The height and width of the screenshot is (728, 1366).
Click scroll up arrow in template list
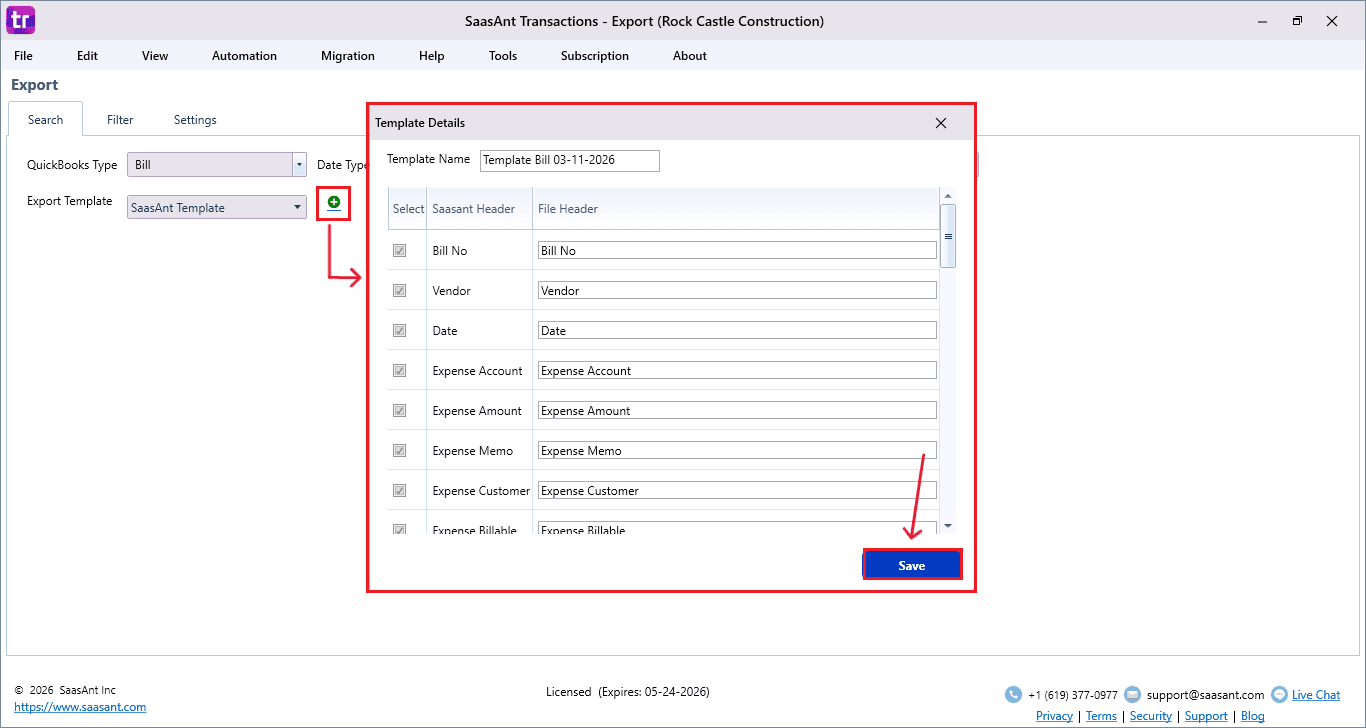[x=948, y=196]
